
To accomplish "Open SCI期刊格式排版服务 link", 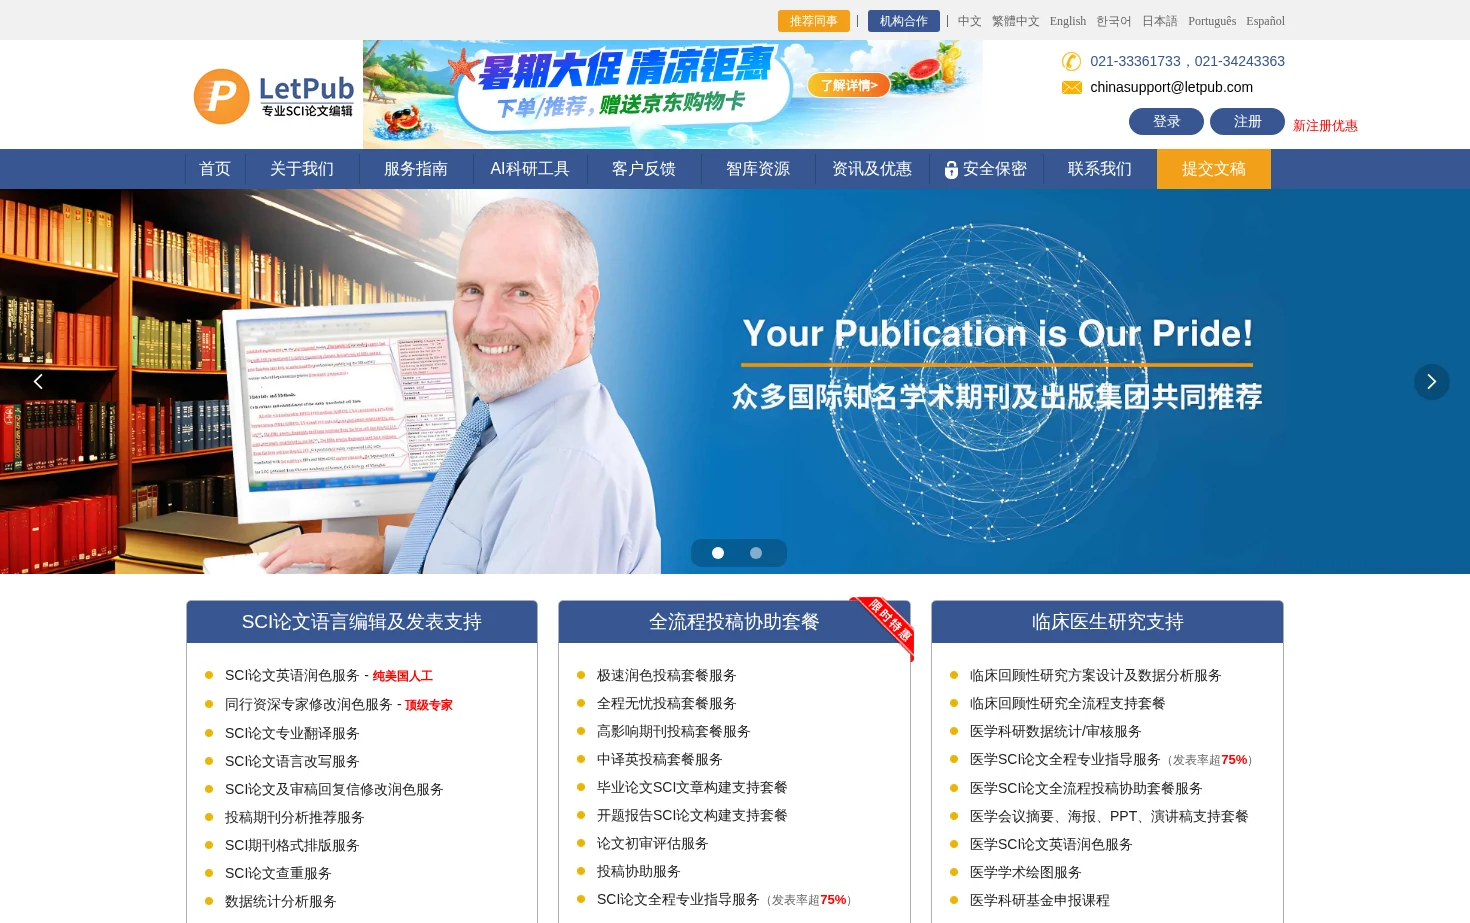I will pos(292,845).
